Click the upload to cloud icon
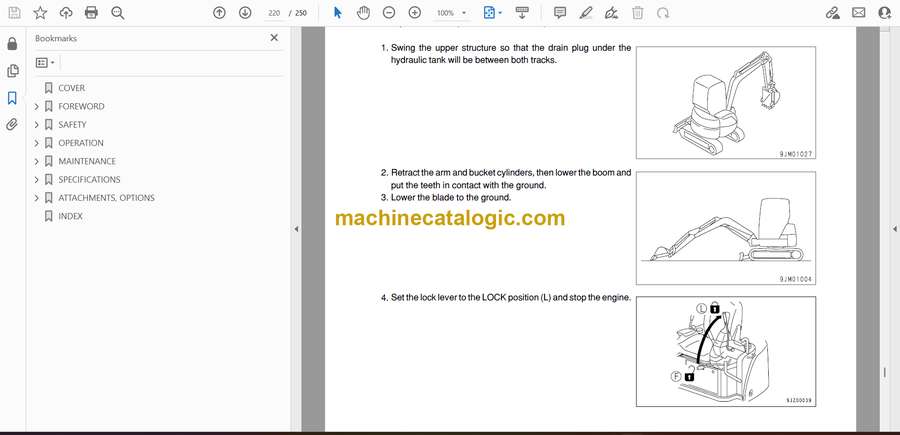 (x=66, y=13)
